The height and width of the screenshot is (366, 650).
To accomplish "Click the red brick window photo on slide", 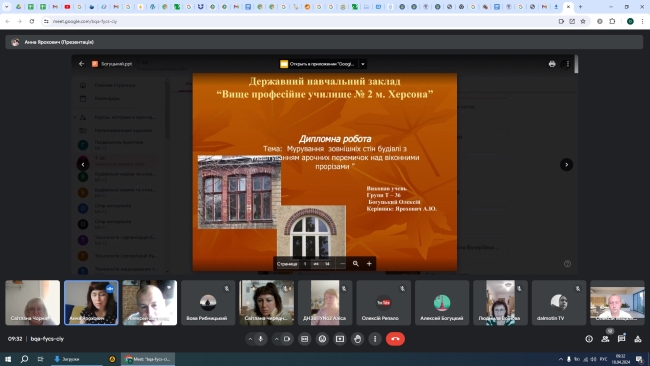I will (x=239, y=192).
